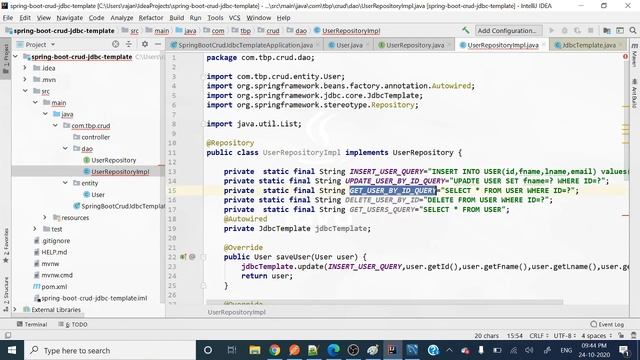Click the line:column 15:54 indicator
Image resolution: width=640 pixels, height=360 pixels.
pos(515,336)
